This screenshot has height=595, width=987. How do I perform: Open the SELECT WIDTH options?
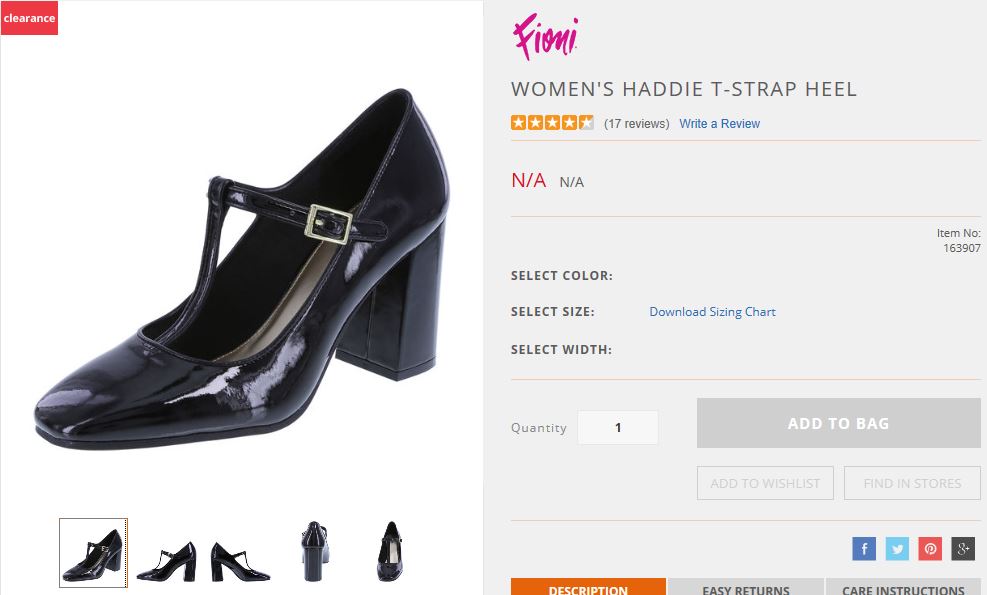click(560, 349)
